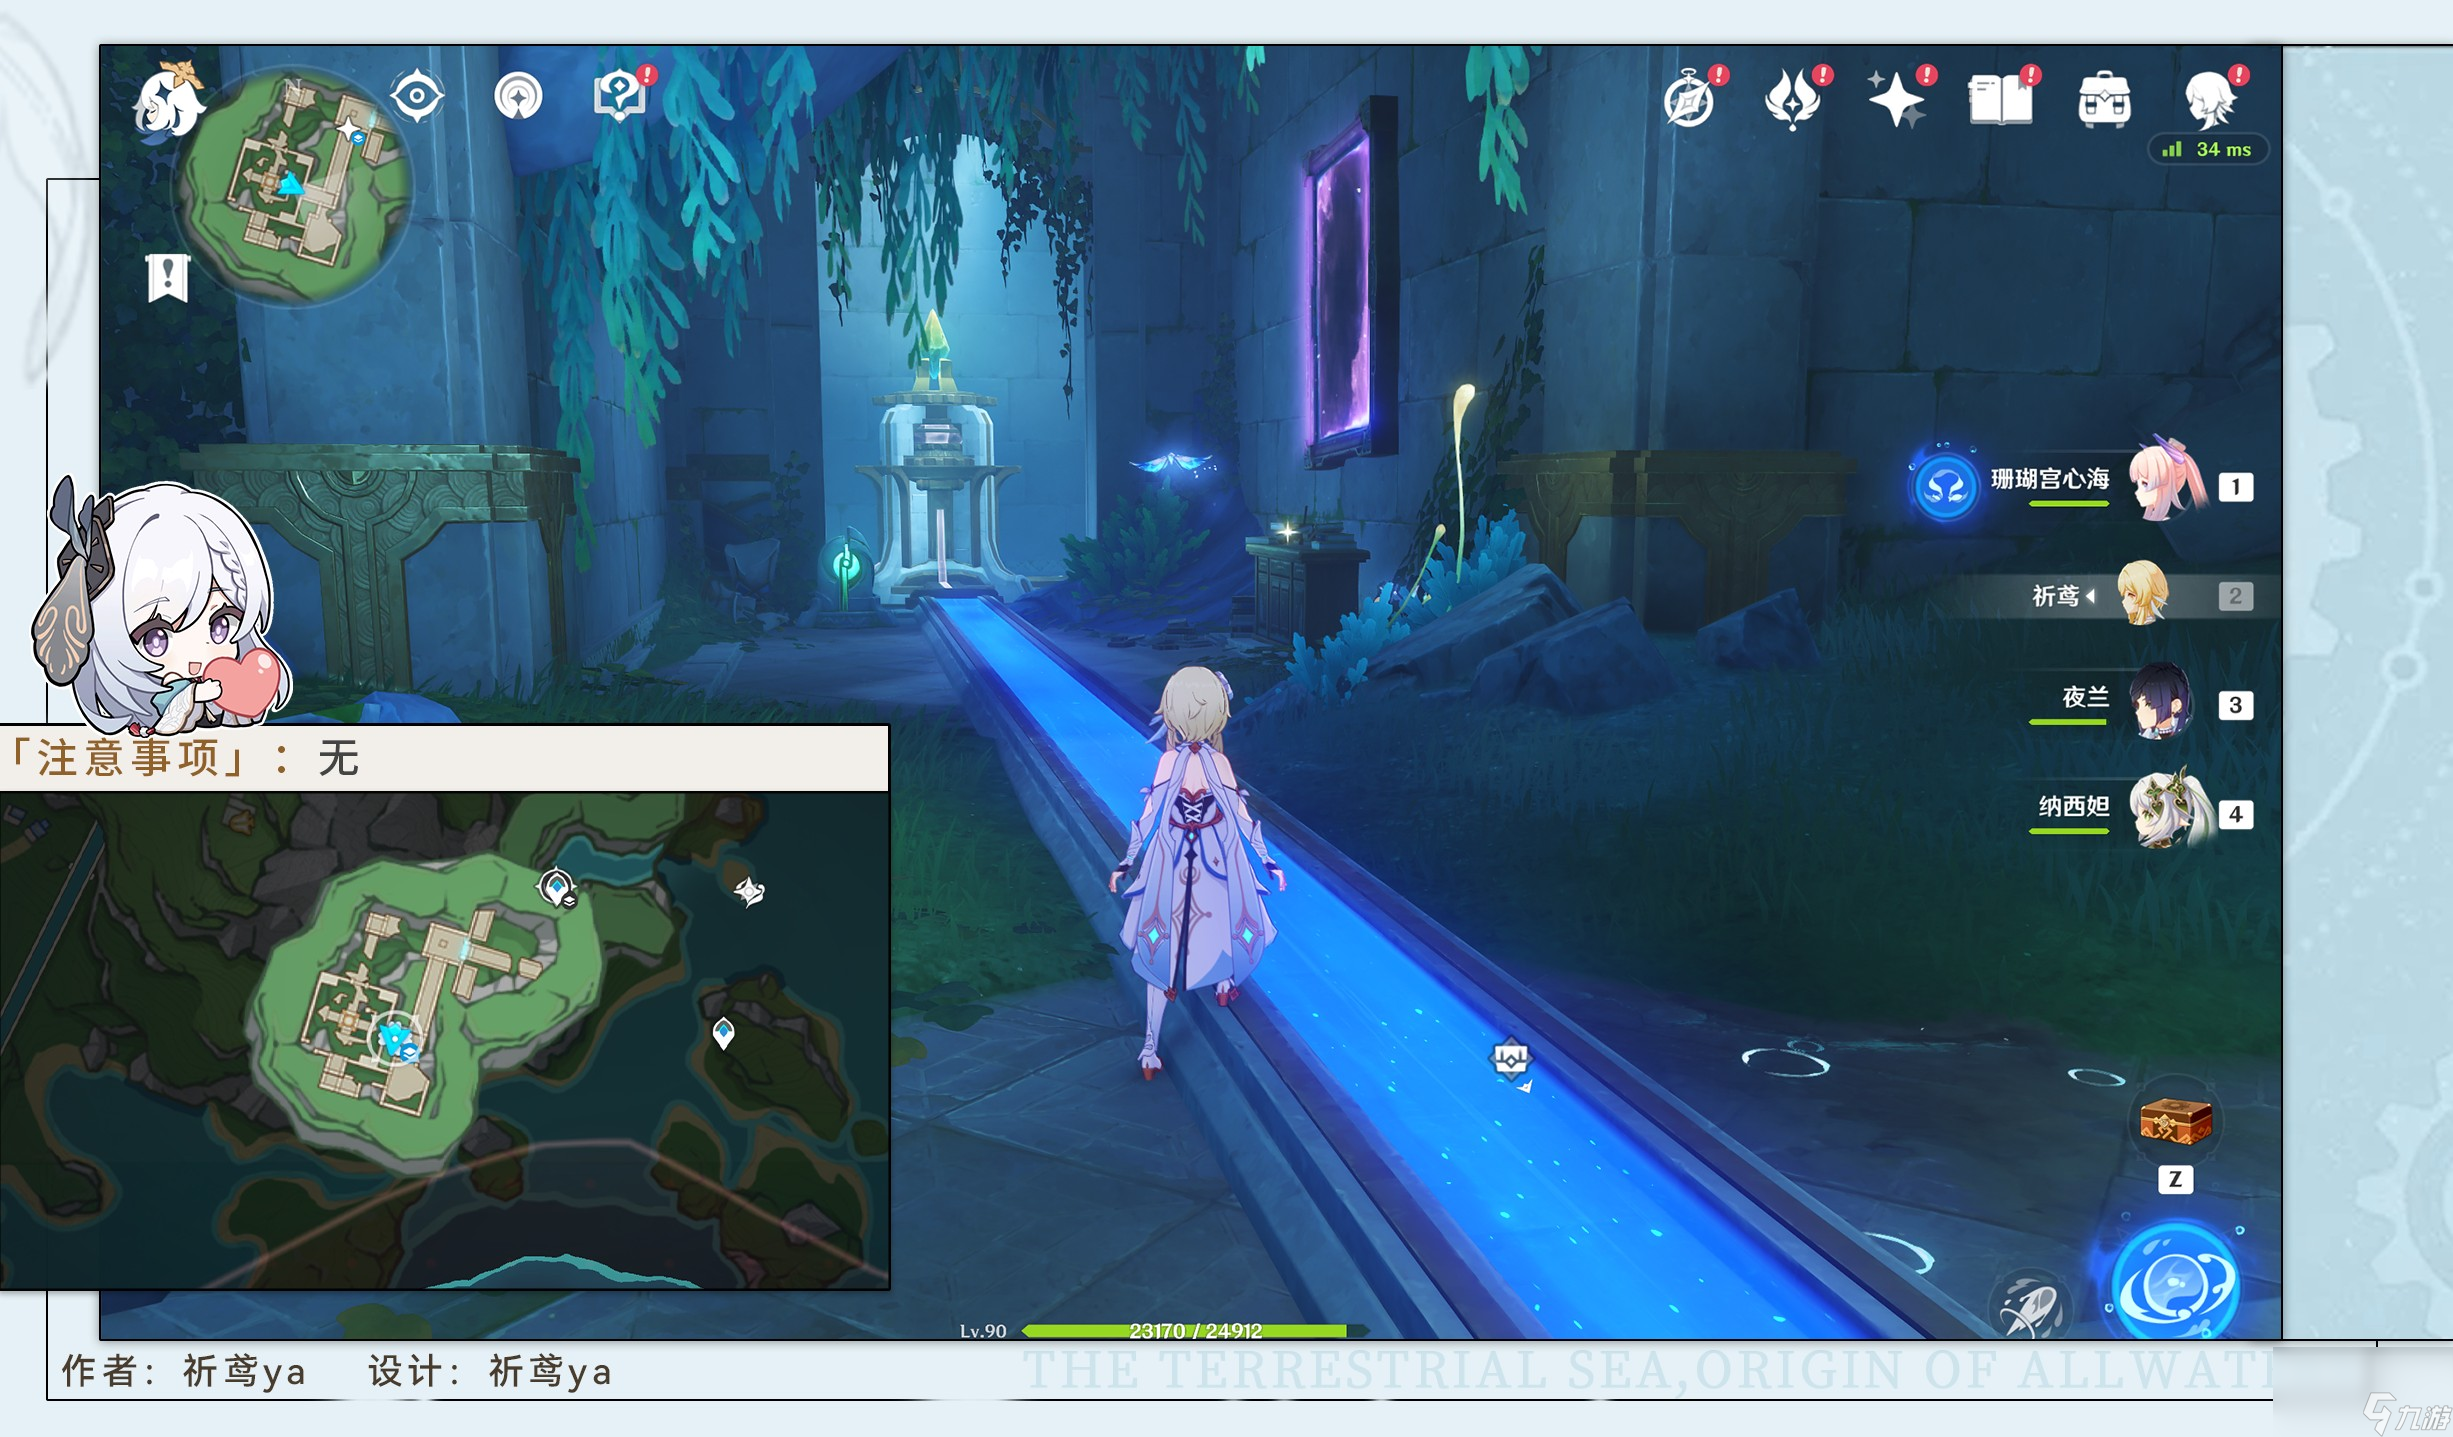Open the Wish star icon
The image size is (2453, 1437).
tap(1899, 99)
